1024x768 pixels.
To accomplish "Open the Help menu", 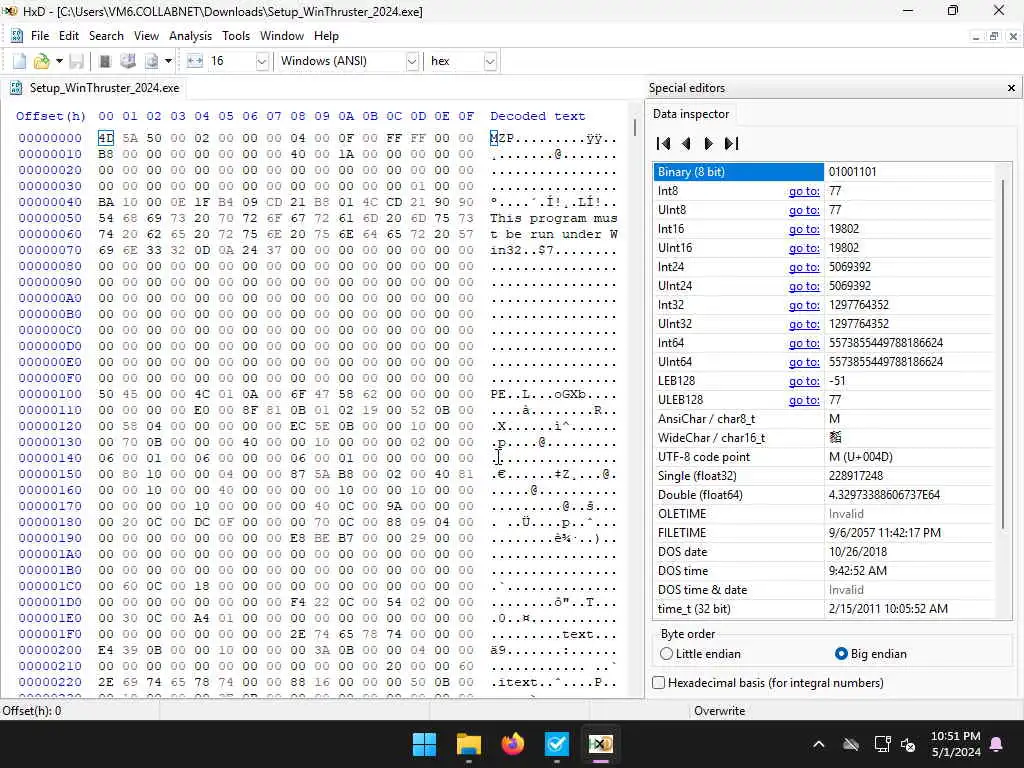I will (326, 36).
